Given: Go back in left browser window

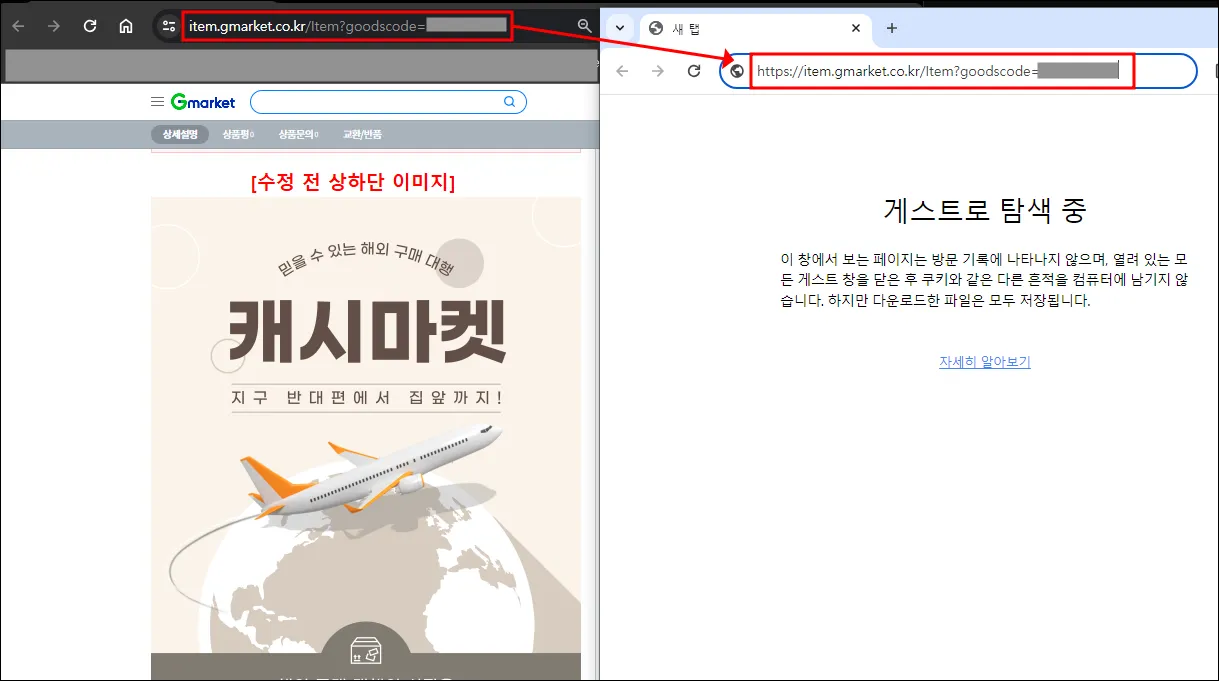Looking at the screenshot, I should tap(18, 26).
